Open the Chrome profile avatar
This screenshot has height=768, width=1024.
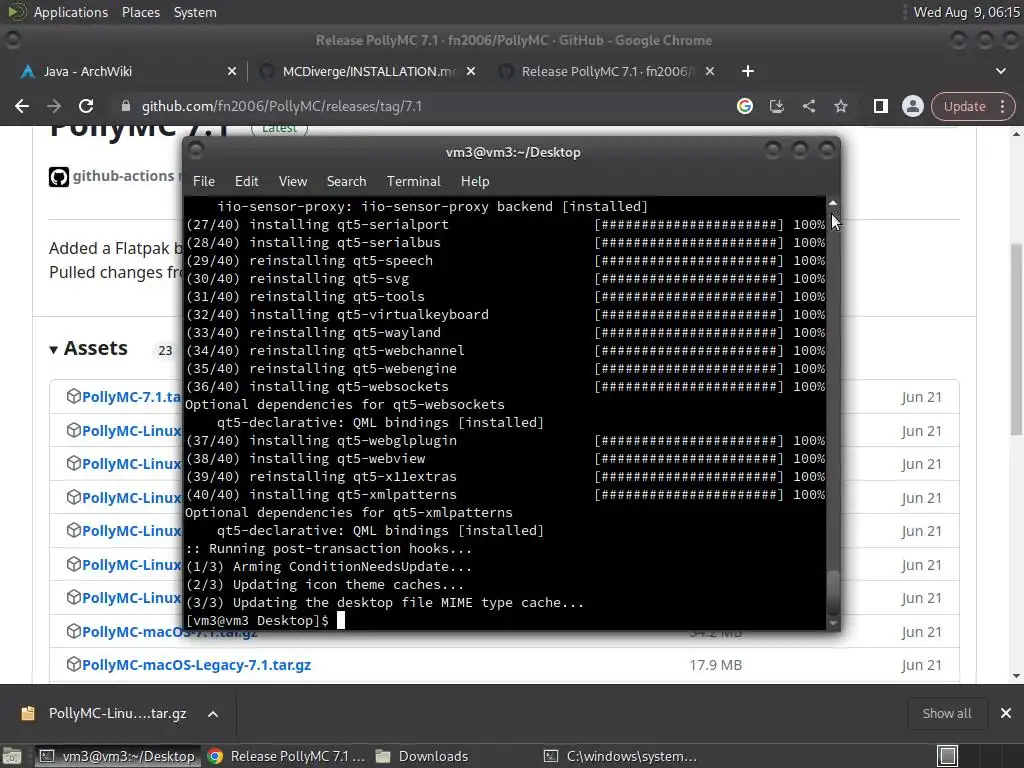[x=912, y=106]
